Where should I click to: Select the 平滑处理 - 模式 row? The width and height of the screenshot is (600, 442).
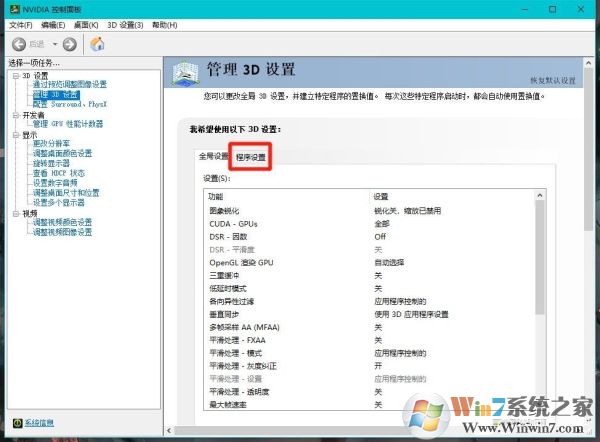click(x=370, y=353)
